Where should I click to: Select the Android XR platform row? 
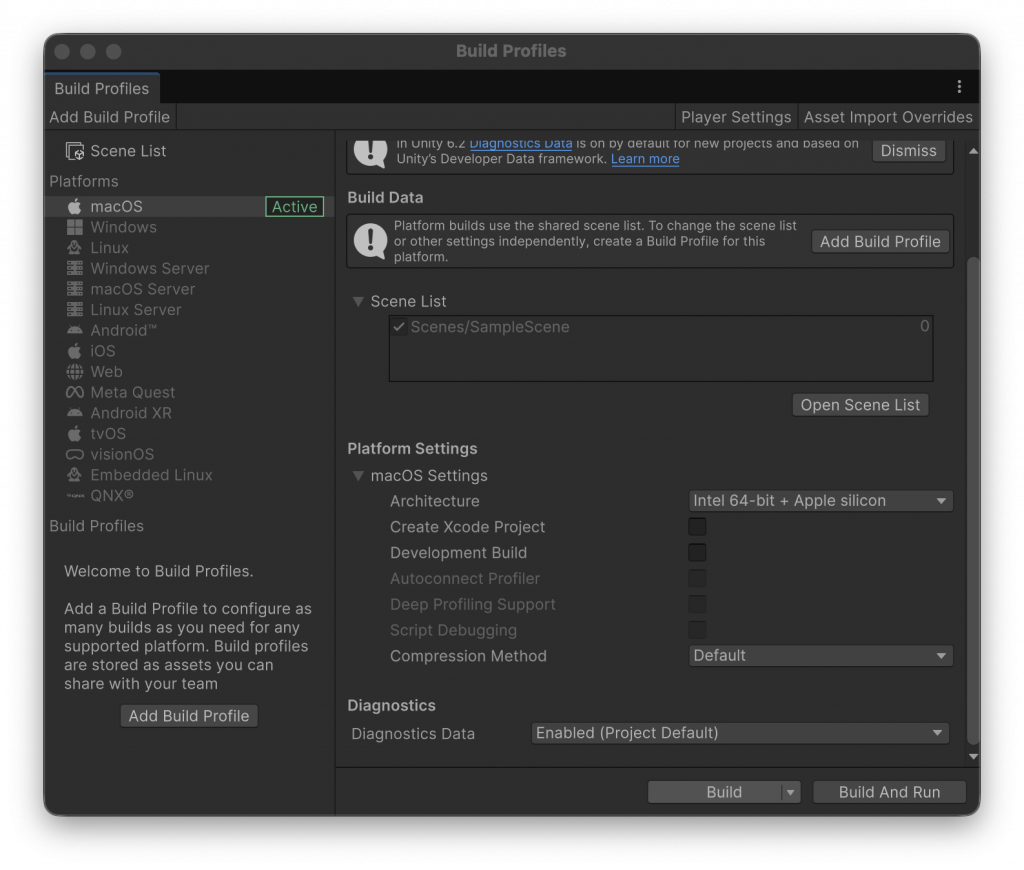point(189,413)
